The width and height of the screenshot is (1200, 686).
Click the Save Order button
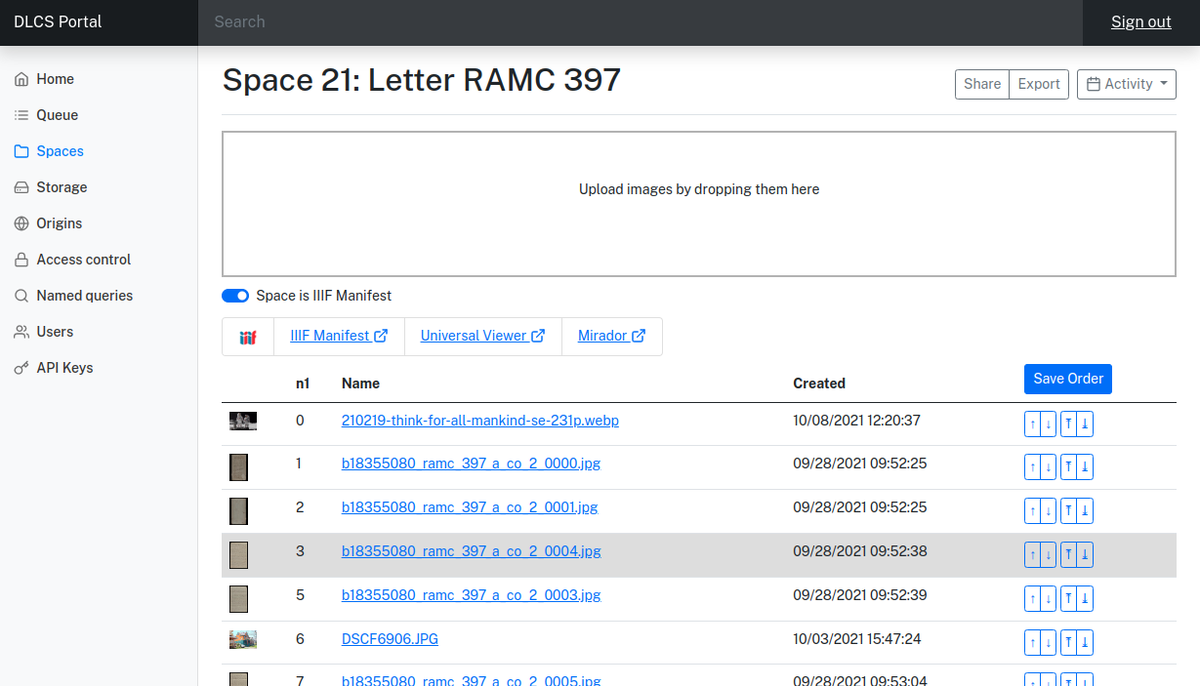tap(1068, 379)
